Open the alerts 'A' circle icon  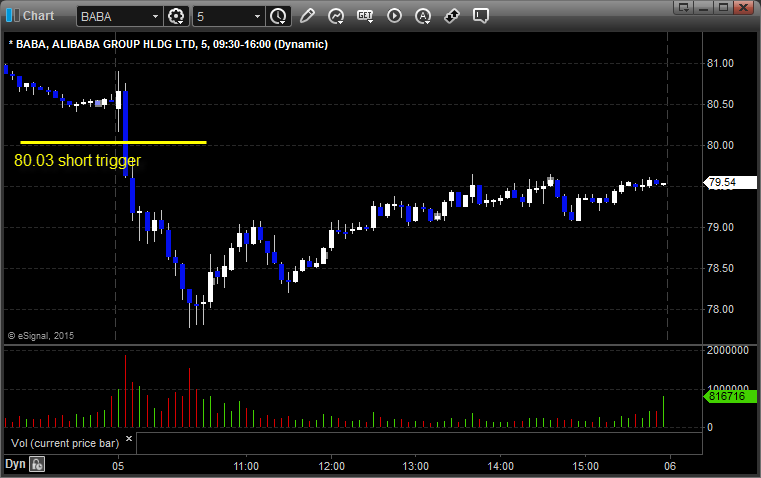click(423, 16)
